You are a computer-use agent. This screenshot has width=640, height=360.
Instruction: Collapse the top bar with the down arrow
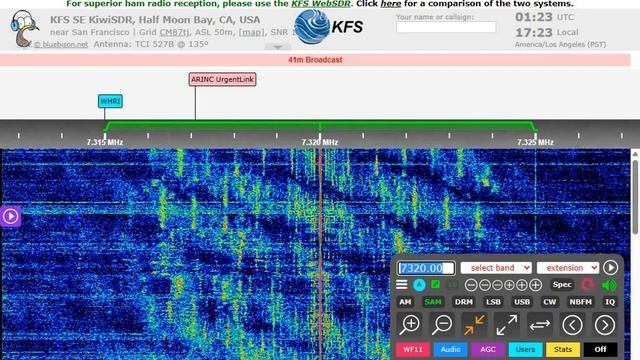coord(278,47)
